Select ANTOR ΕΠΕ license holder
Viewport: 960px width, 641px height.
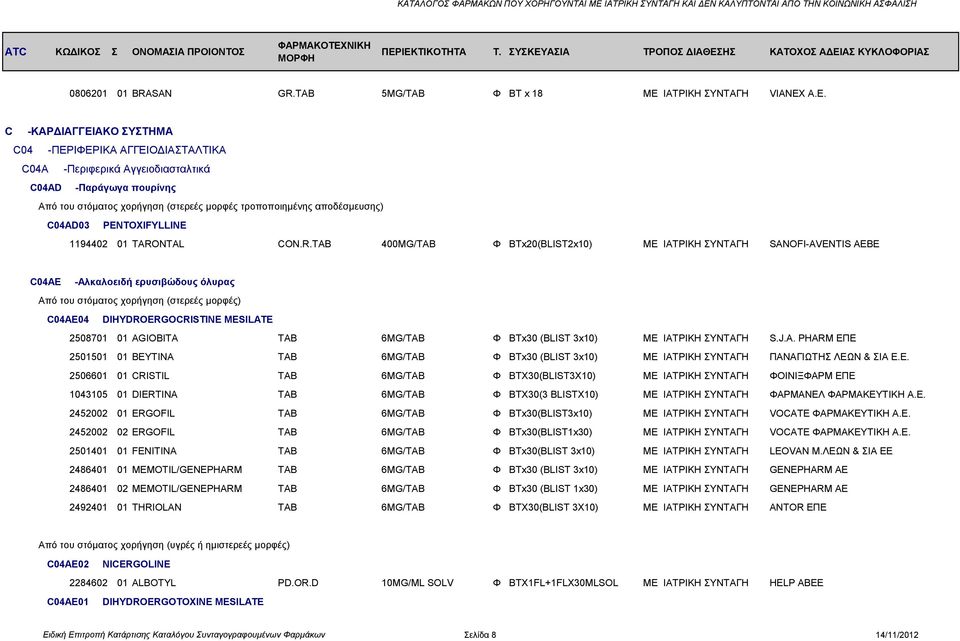click(798, 507)
